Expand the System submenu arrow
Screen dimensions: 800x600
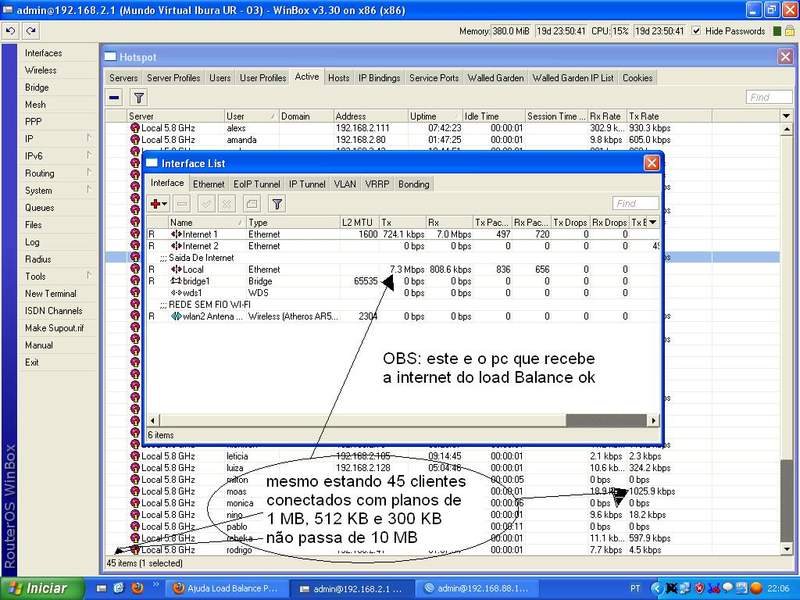[89, 189]
